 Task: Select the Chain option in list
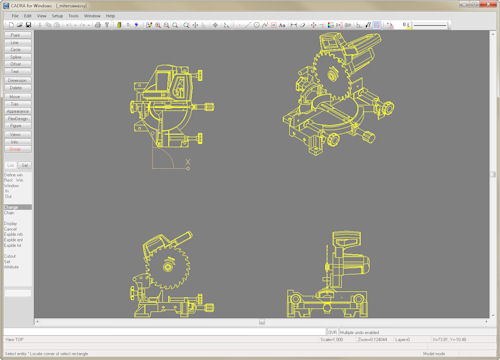9,213
